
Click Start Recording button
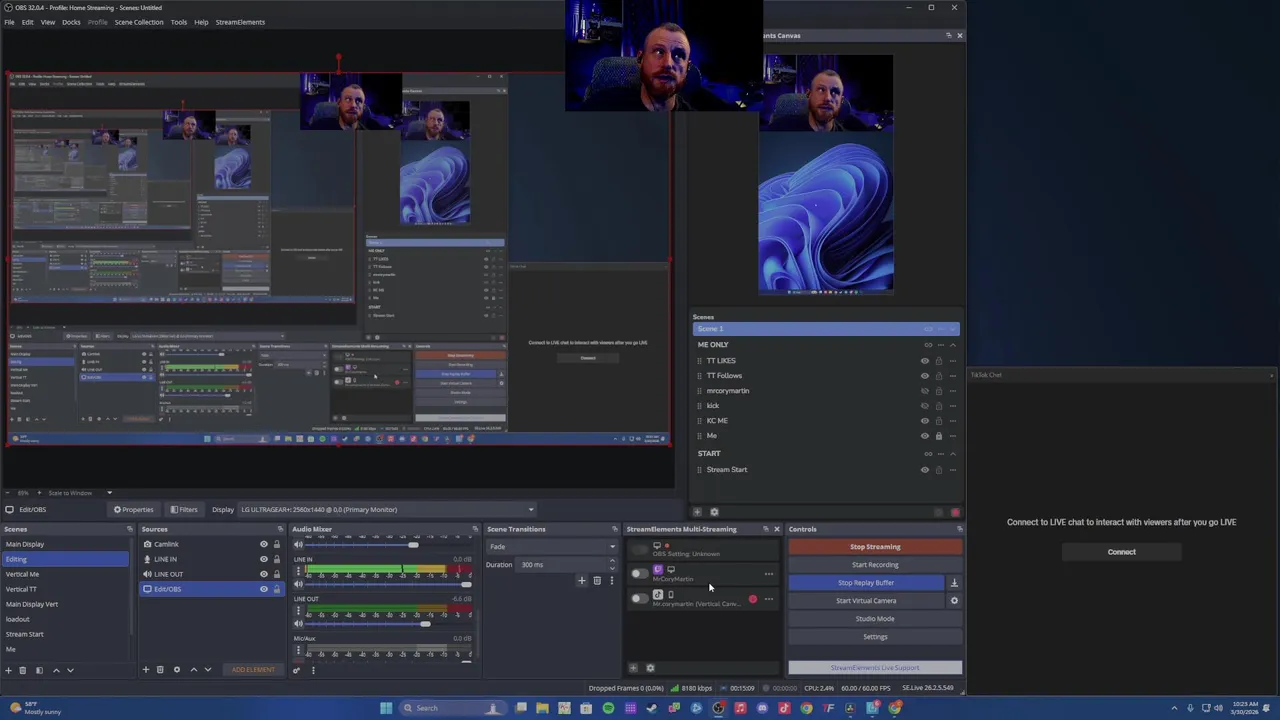tap(875, 565)
